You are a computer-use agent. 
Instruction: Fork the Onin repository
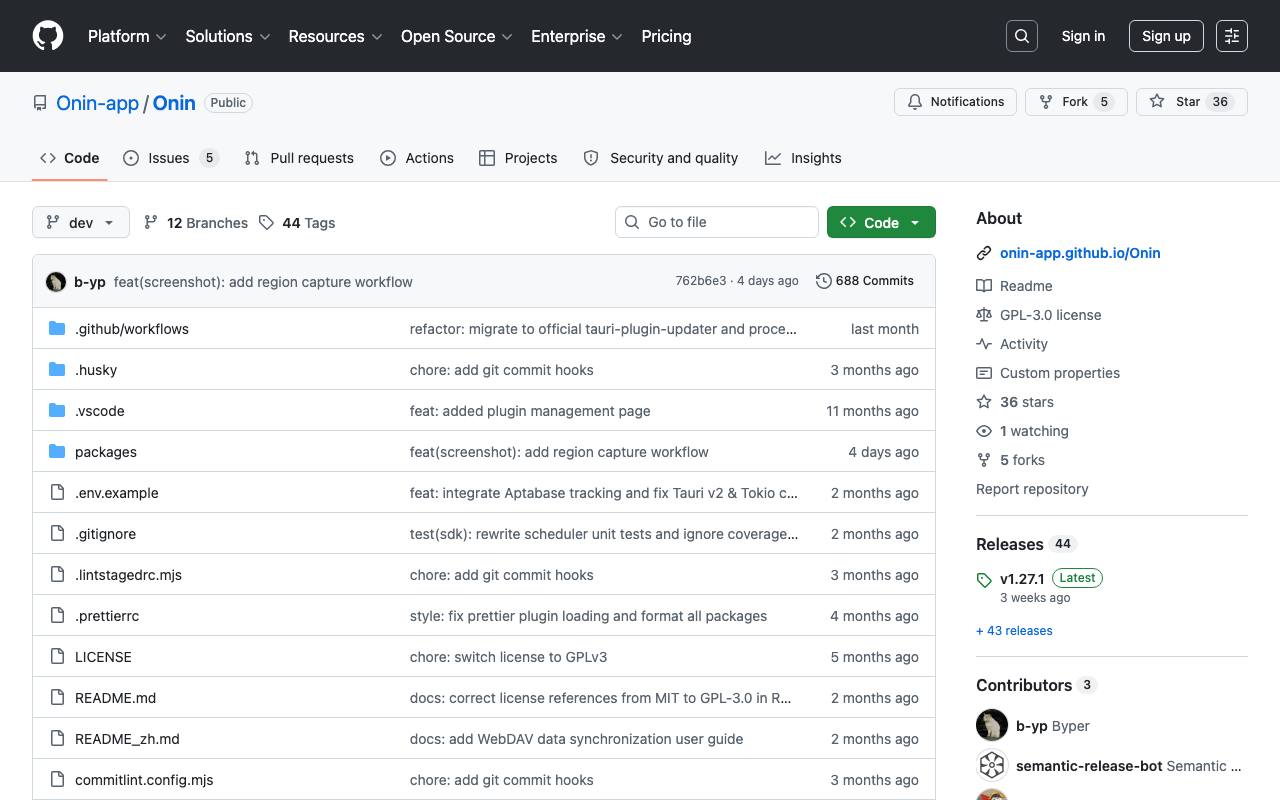coord(1076,102)
